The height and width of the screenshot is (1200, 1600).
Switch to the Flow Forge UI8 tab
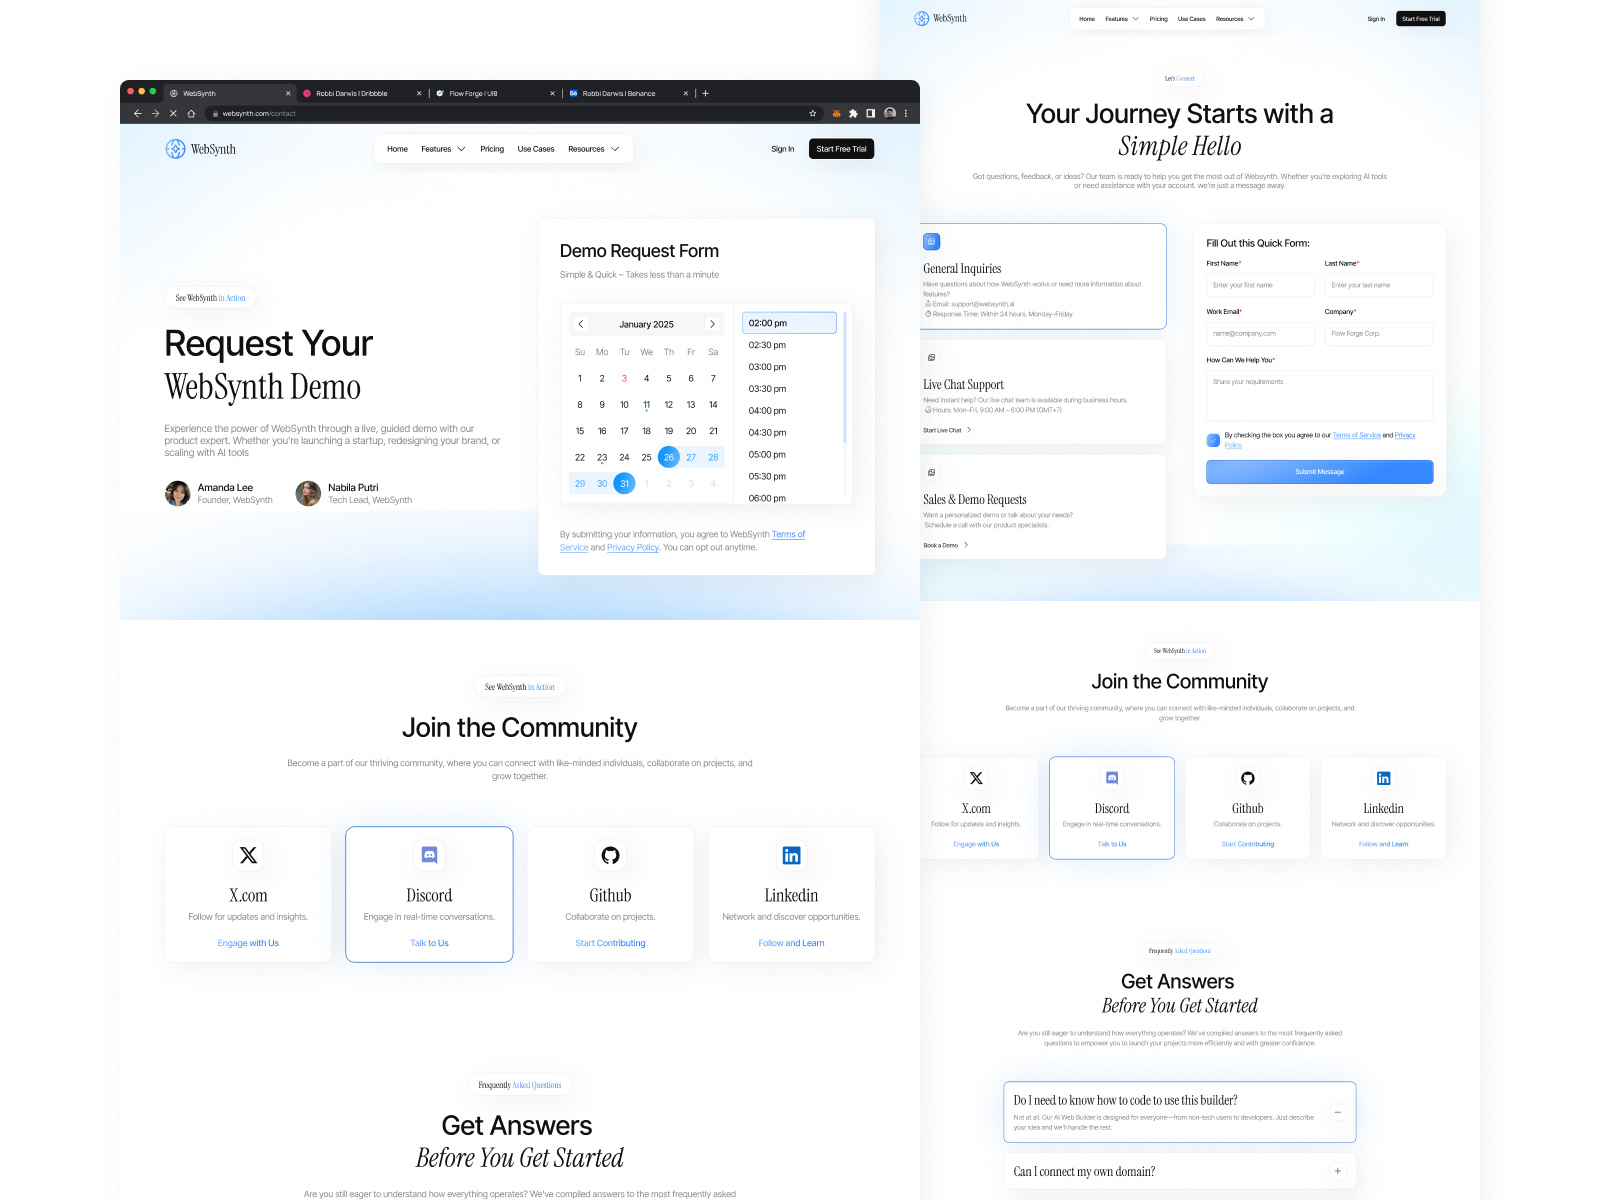pyautogui.click(x=495, y=93)
